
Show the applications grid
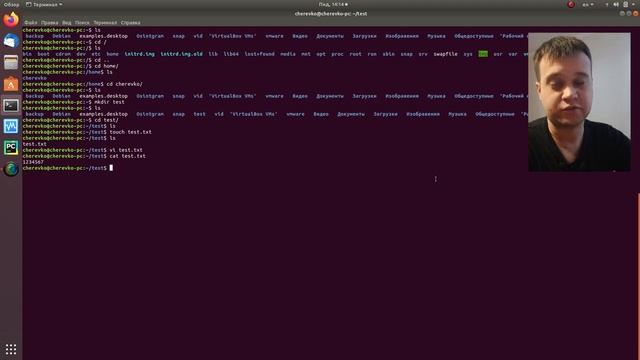click(11, 349)
